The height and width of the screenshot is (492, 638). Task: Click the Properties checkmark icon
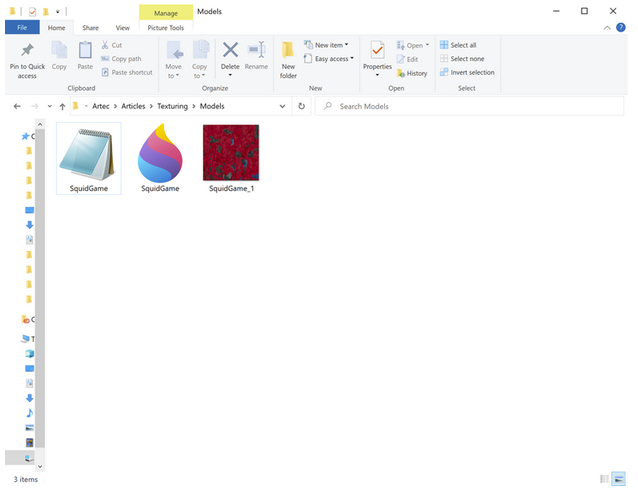pos(377,51)
